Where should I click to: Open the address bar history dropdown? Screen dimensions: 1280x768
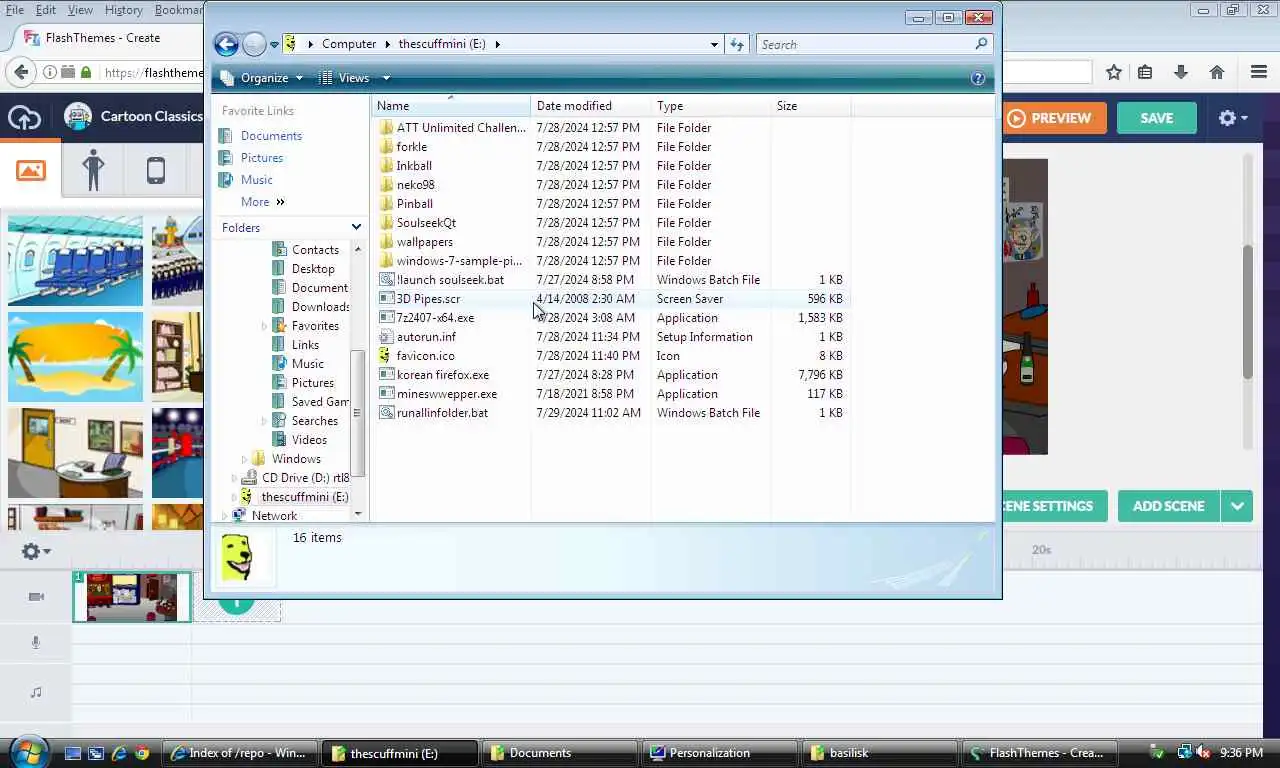tap(714, 44)
